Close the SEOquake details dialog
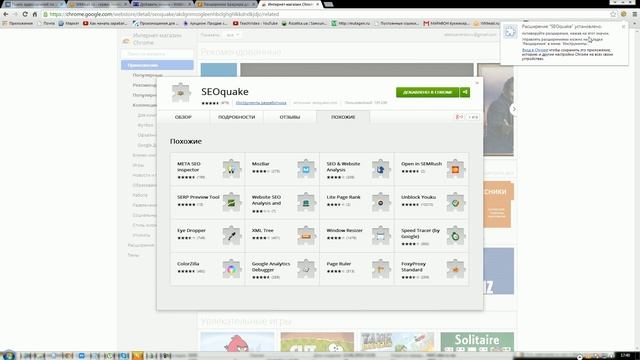 click(x=477, y=83)
